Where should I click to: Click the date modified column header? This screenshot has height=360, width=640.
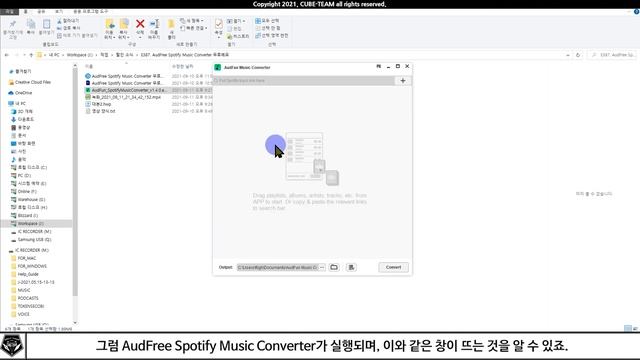coord(182,66)
